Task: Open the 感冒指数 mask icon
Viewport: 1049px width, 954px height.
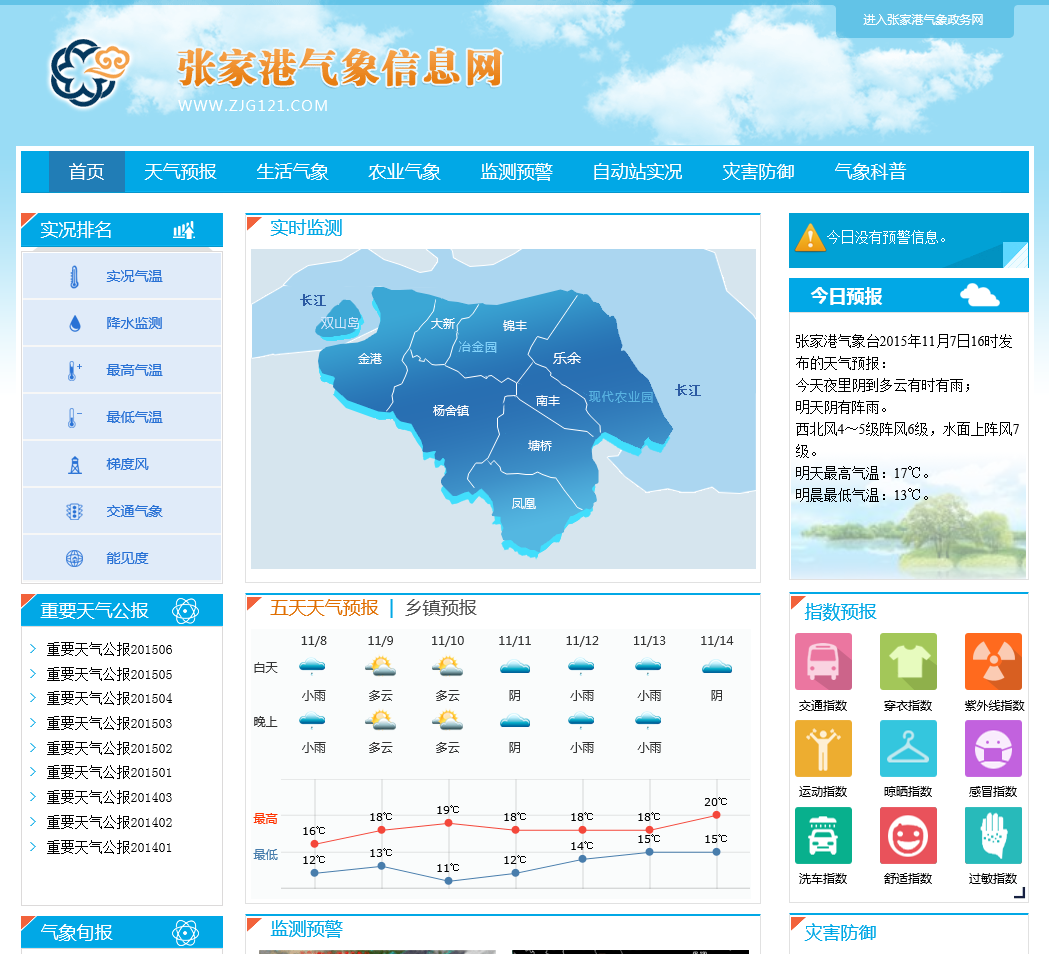Action: point(993,749)
